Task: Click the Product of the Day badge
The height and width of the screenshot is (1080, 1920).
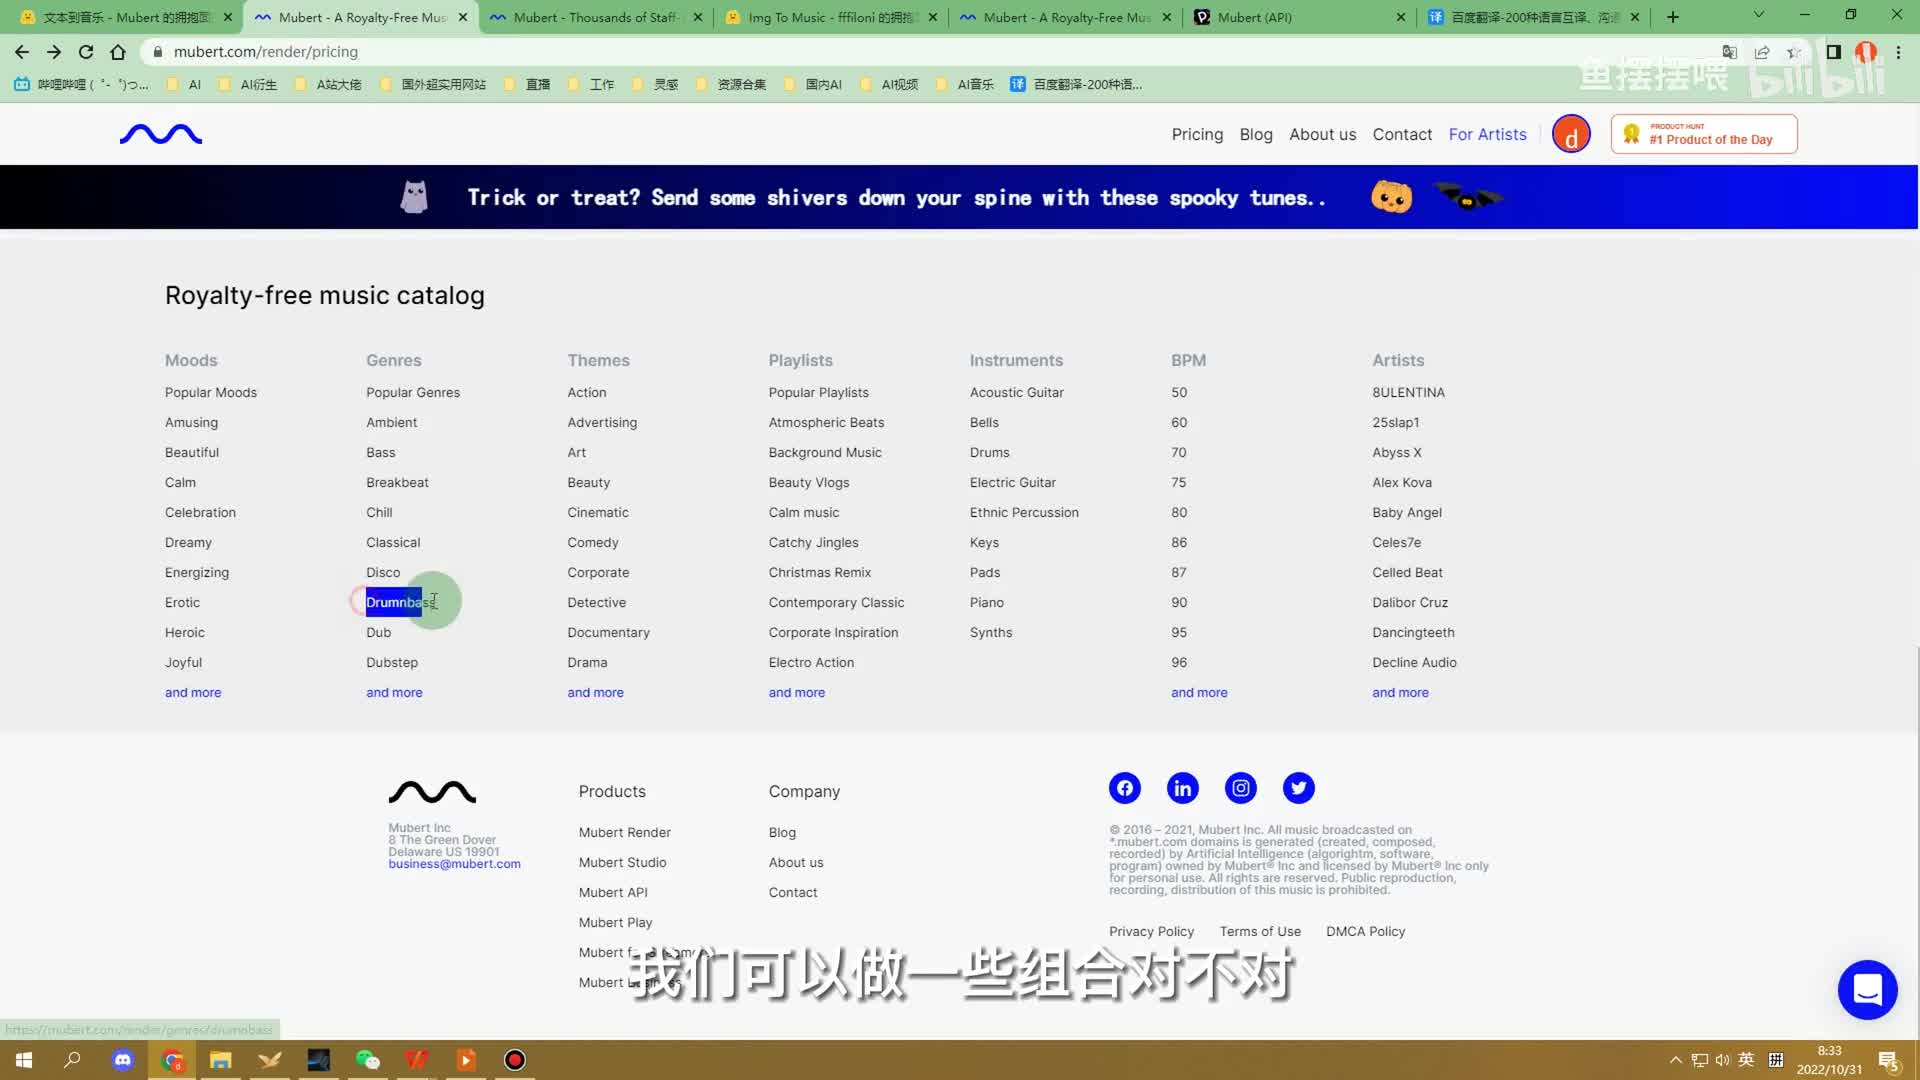Action: coord(1703,134)
